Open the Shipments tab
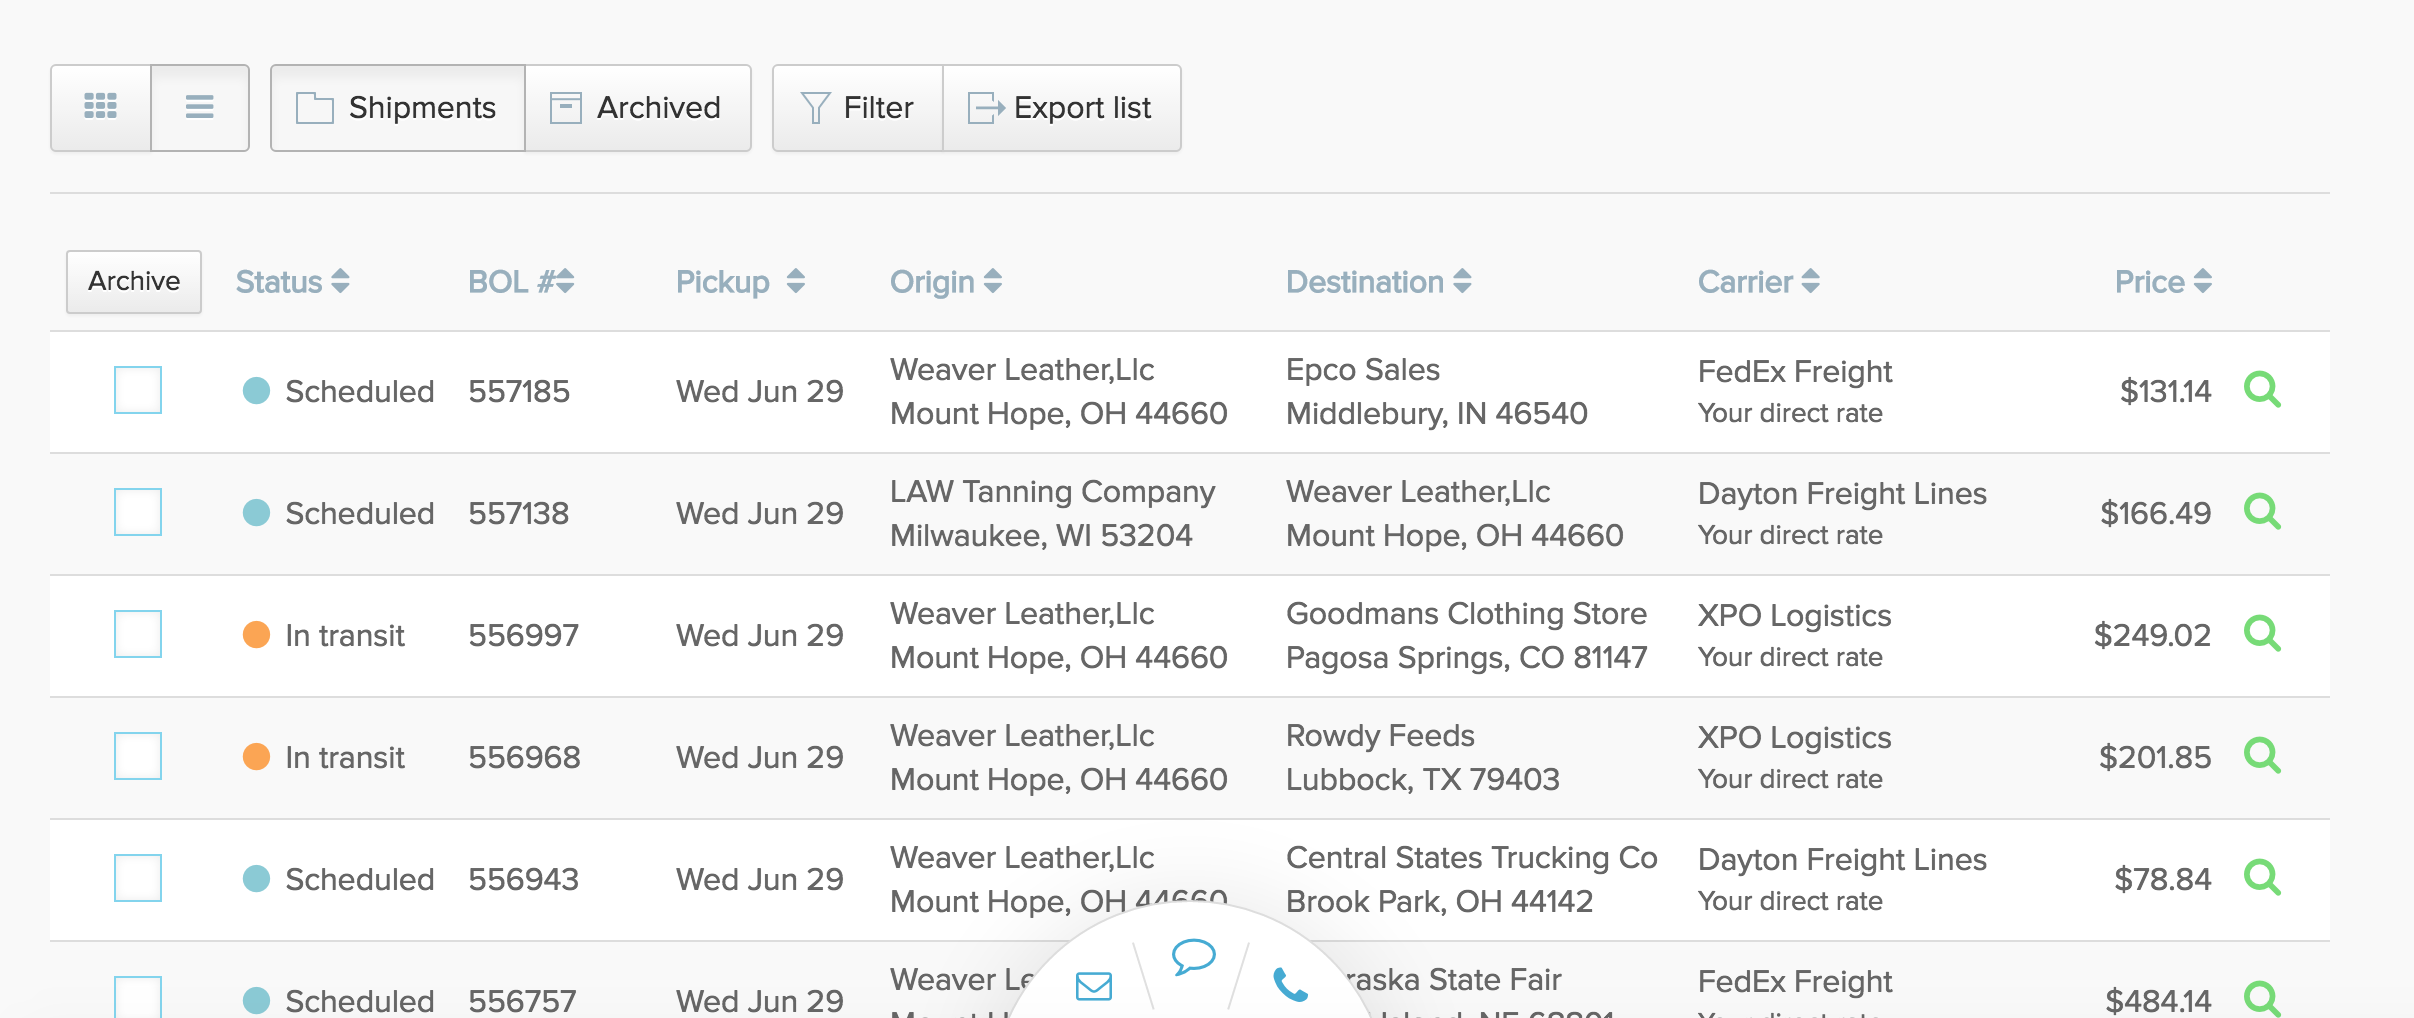The image size is (2414, 1018). tap(398, 108)
